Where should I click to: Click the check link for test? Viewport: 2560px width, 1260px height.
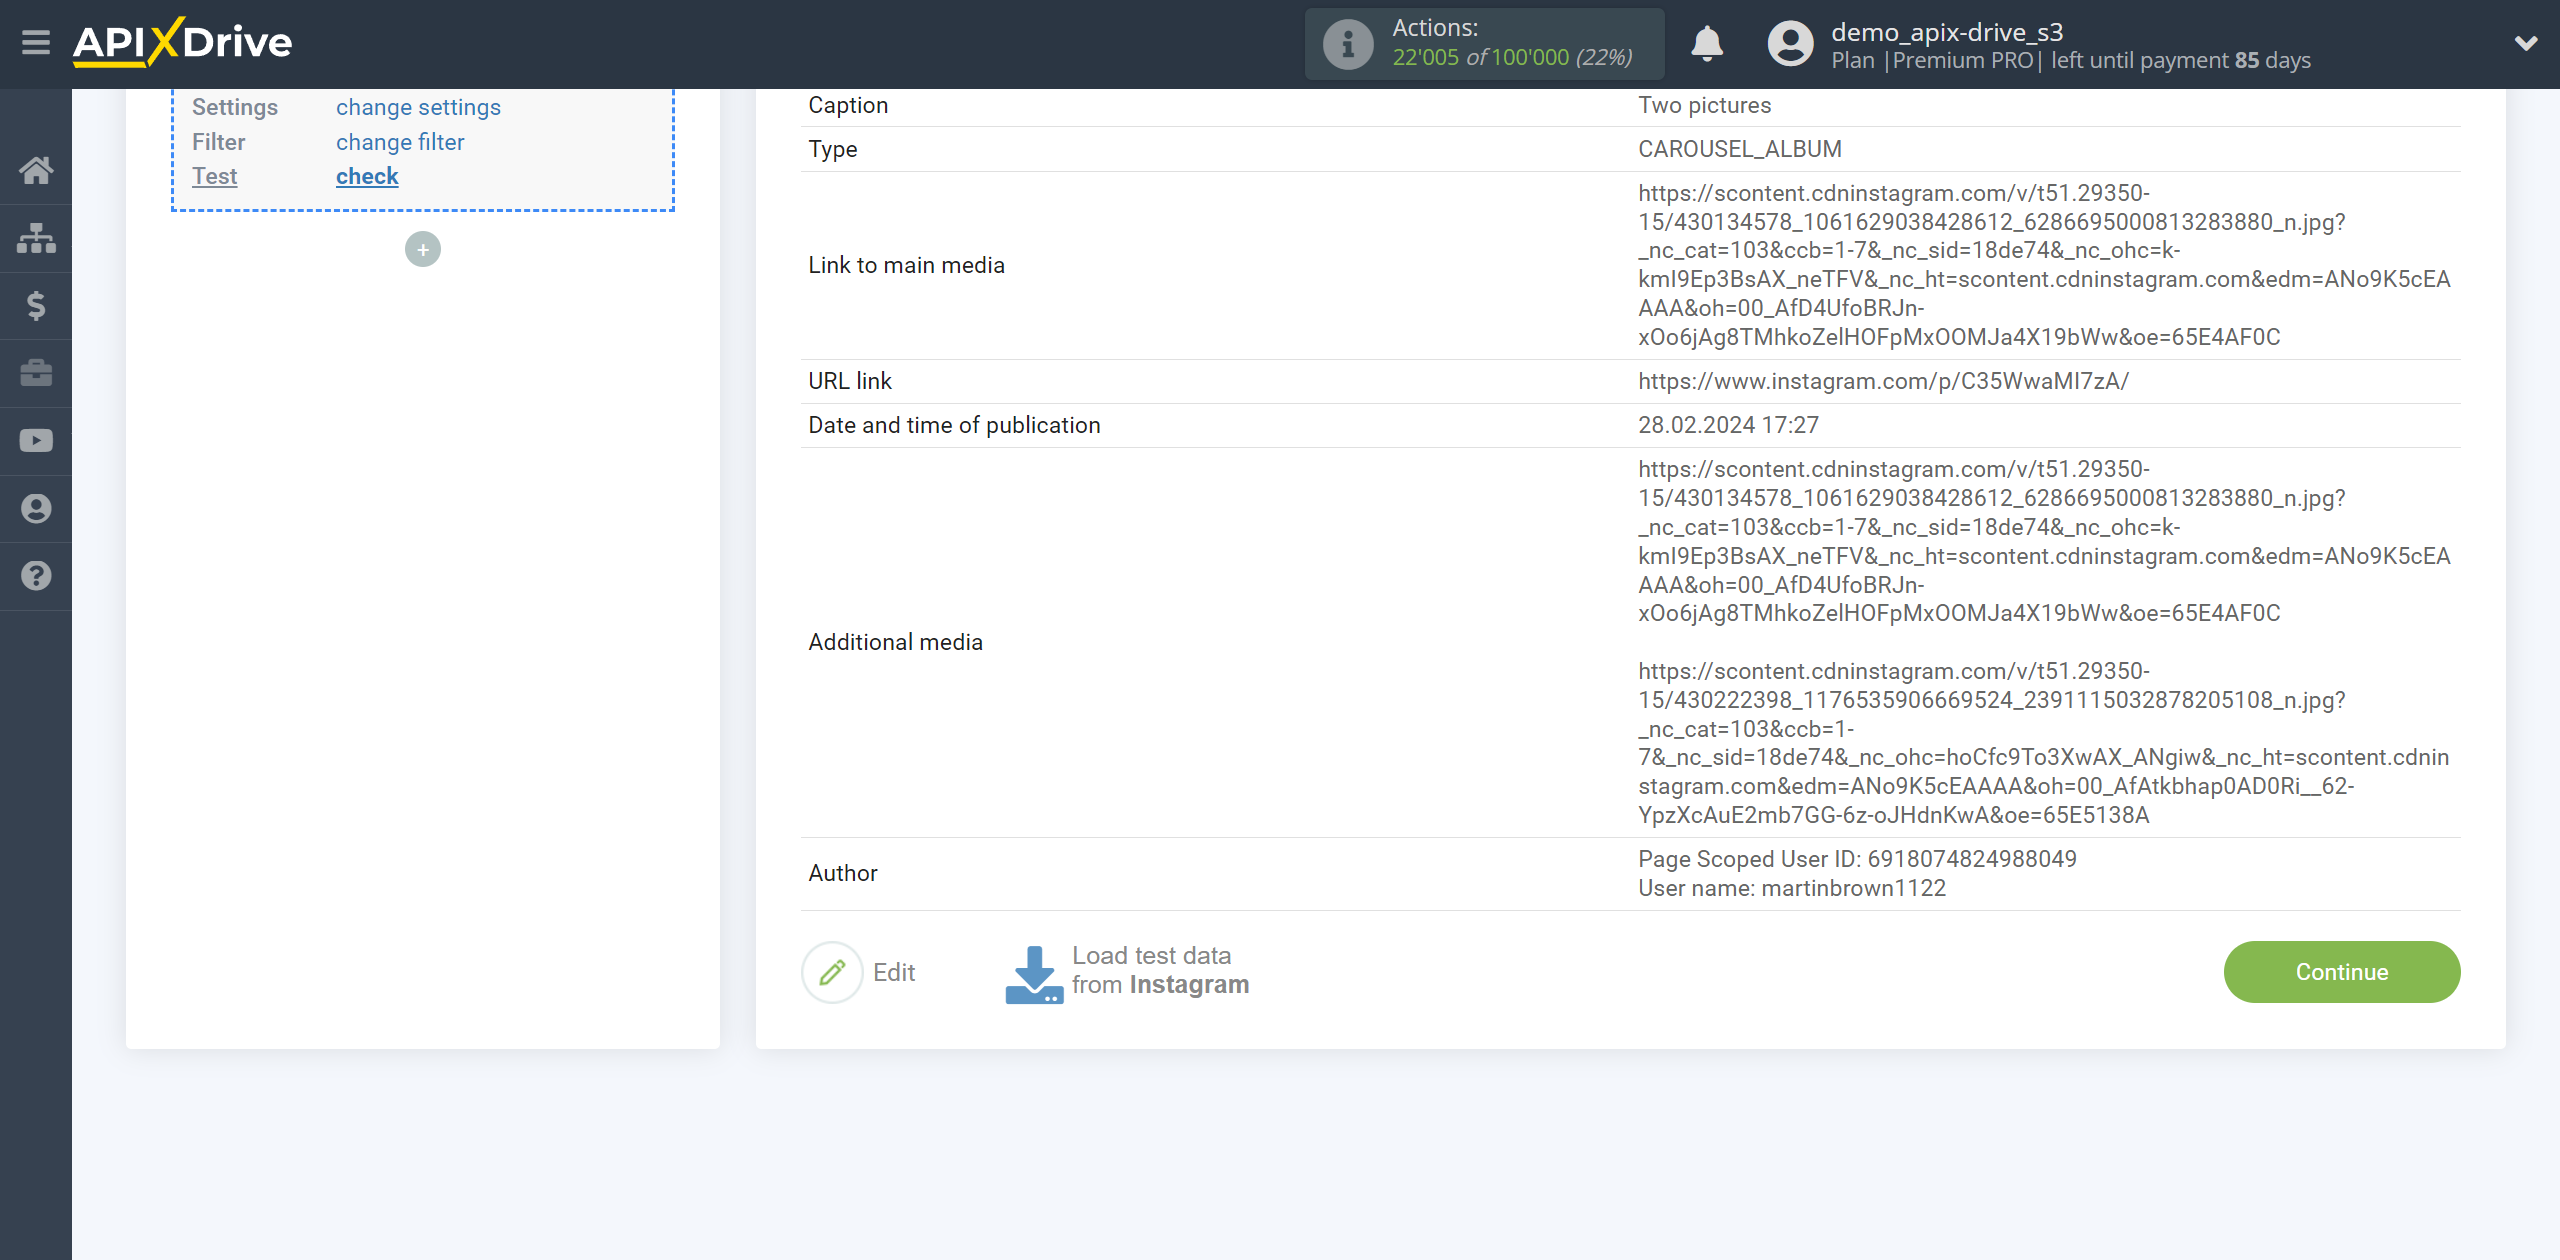point(367,176)
